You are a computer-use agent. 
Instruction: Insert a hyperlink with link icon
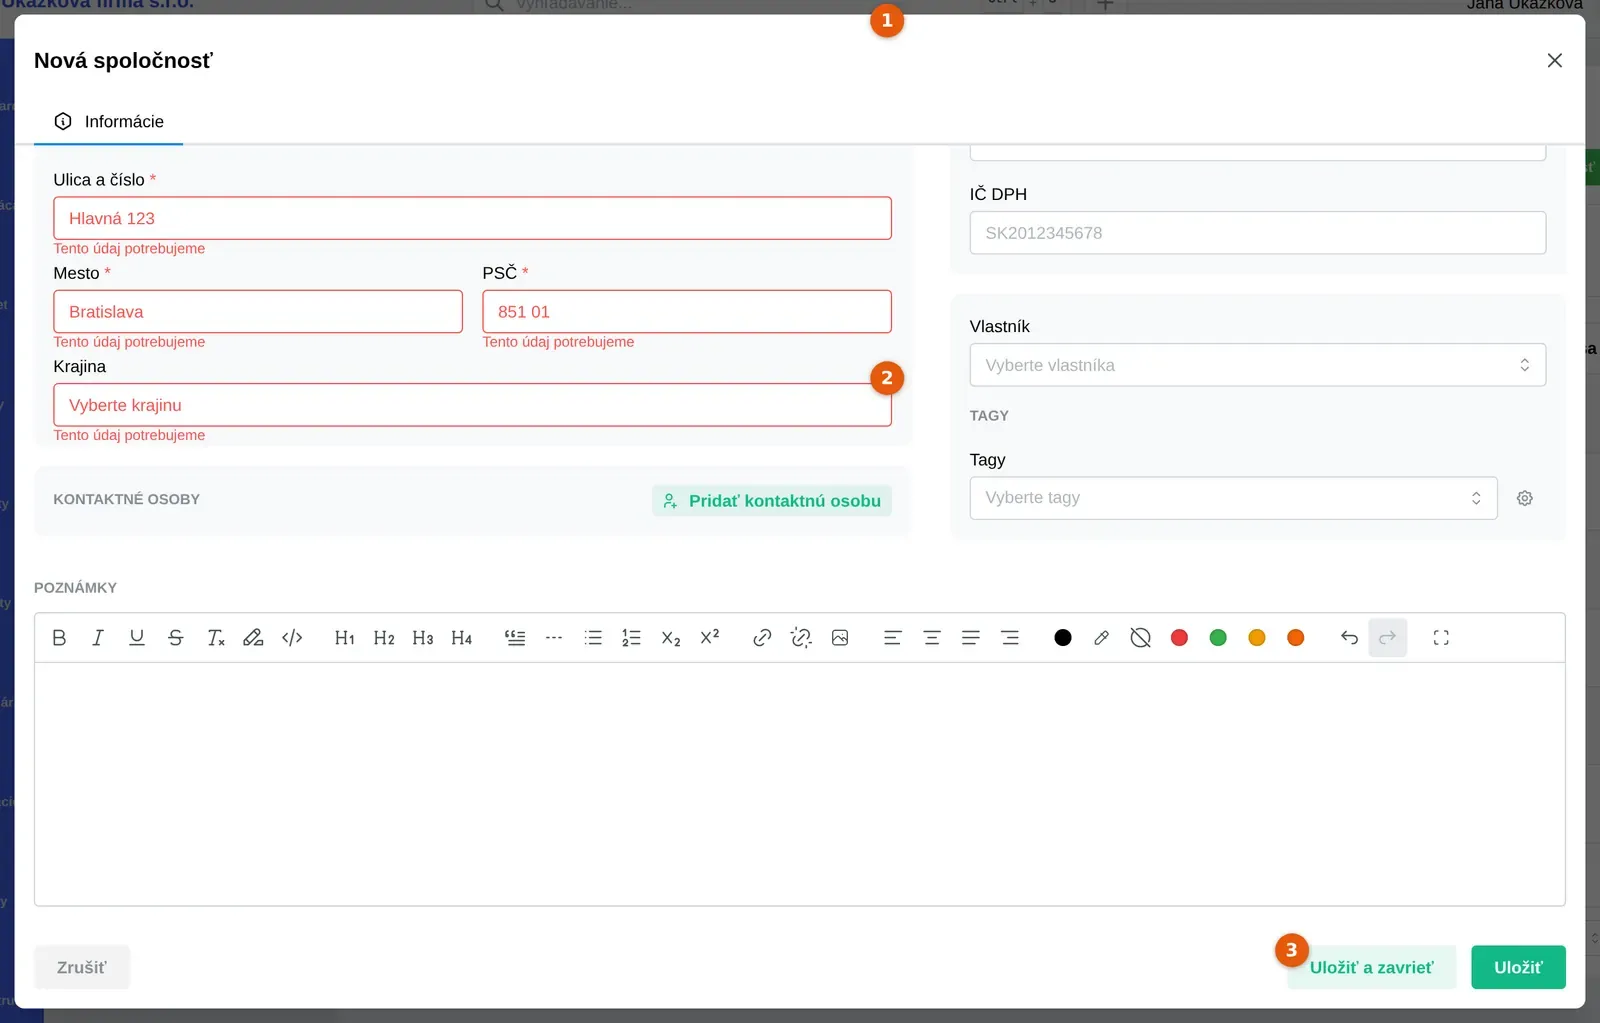pos(762,638)
